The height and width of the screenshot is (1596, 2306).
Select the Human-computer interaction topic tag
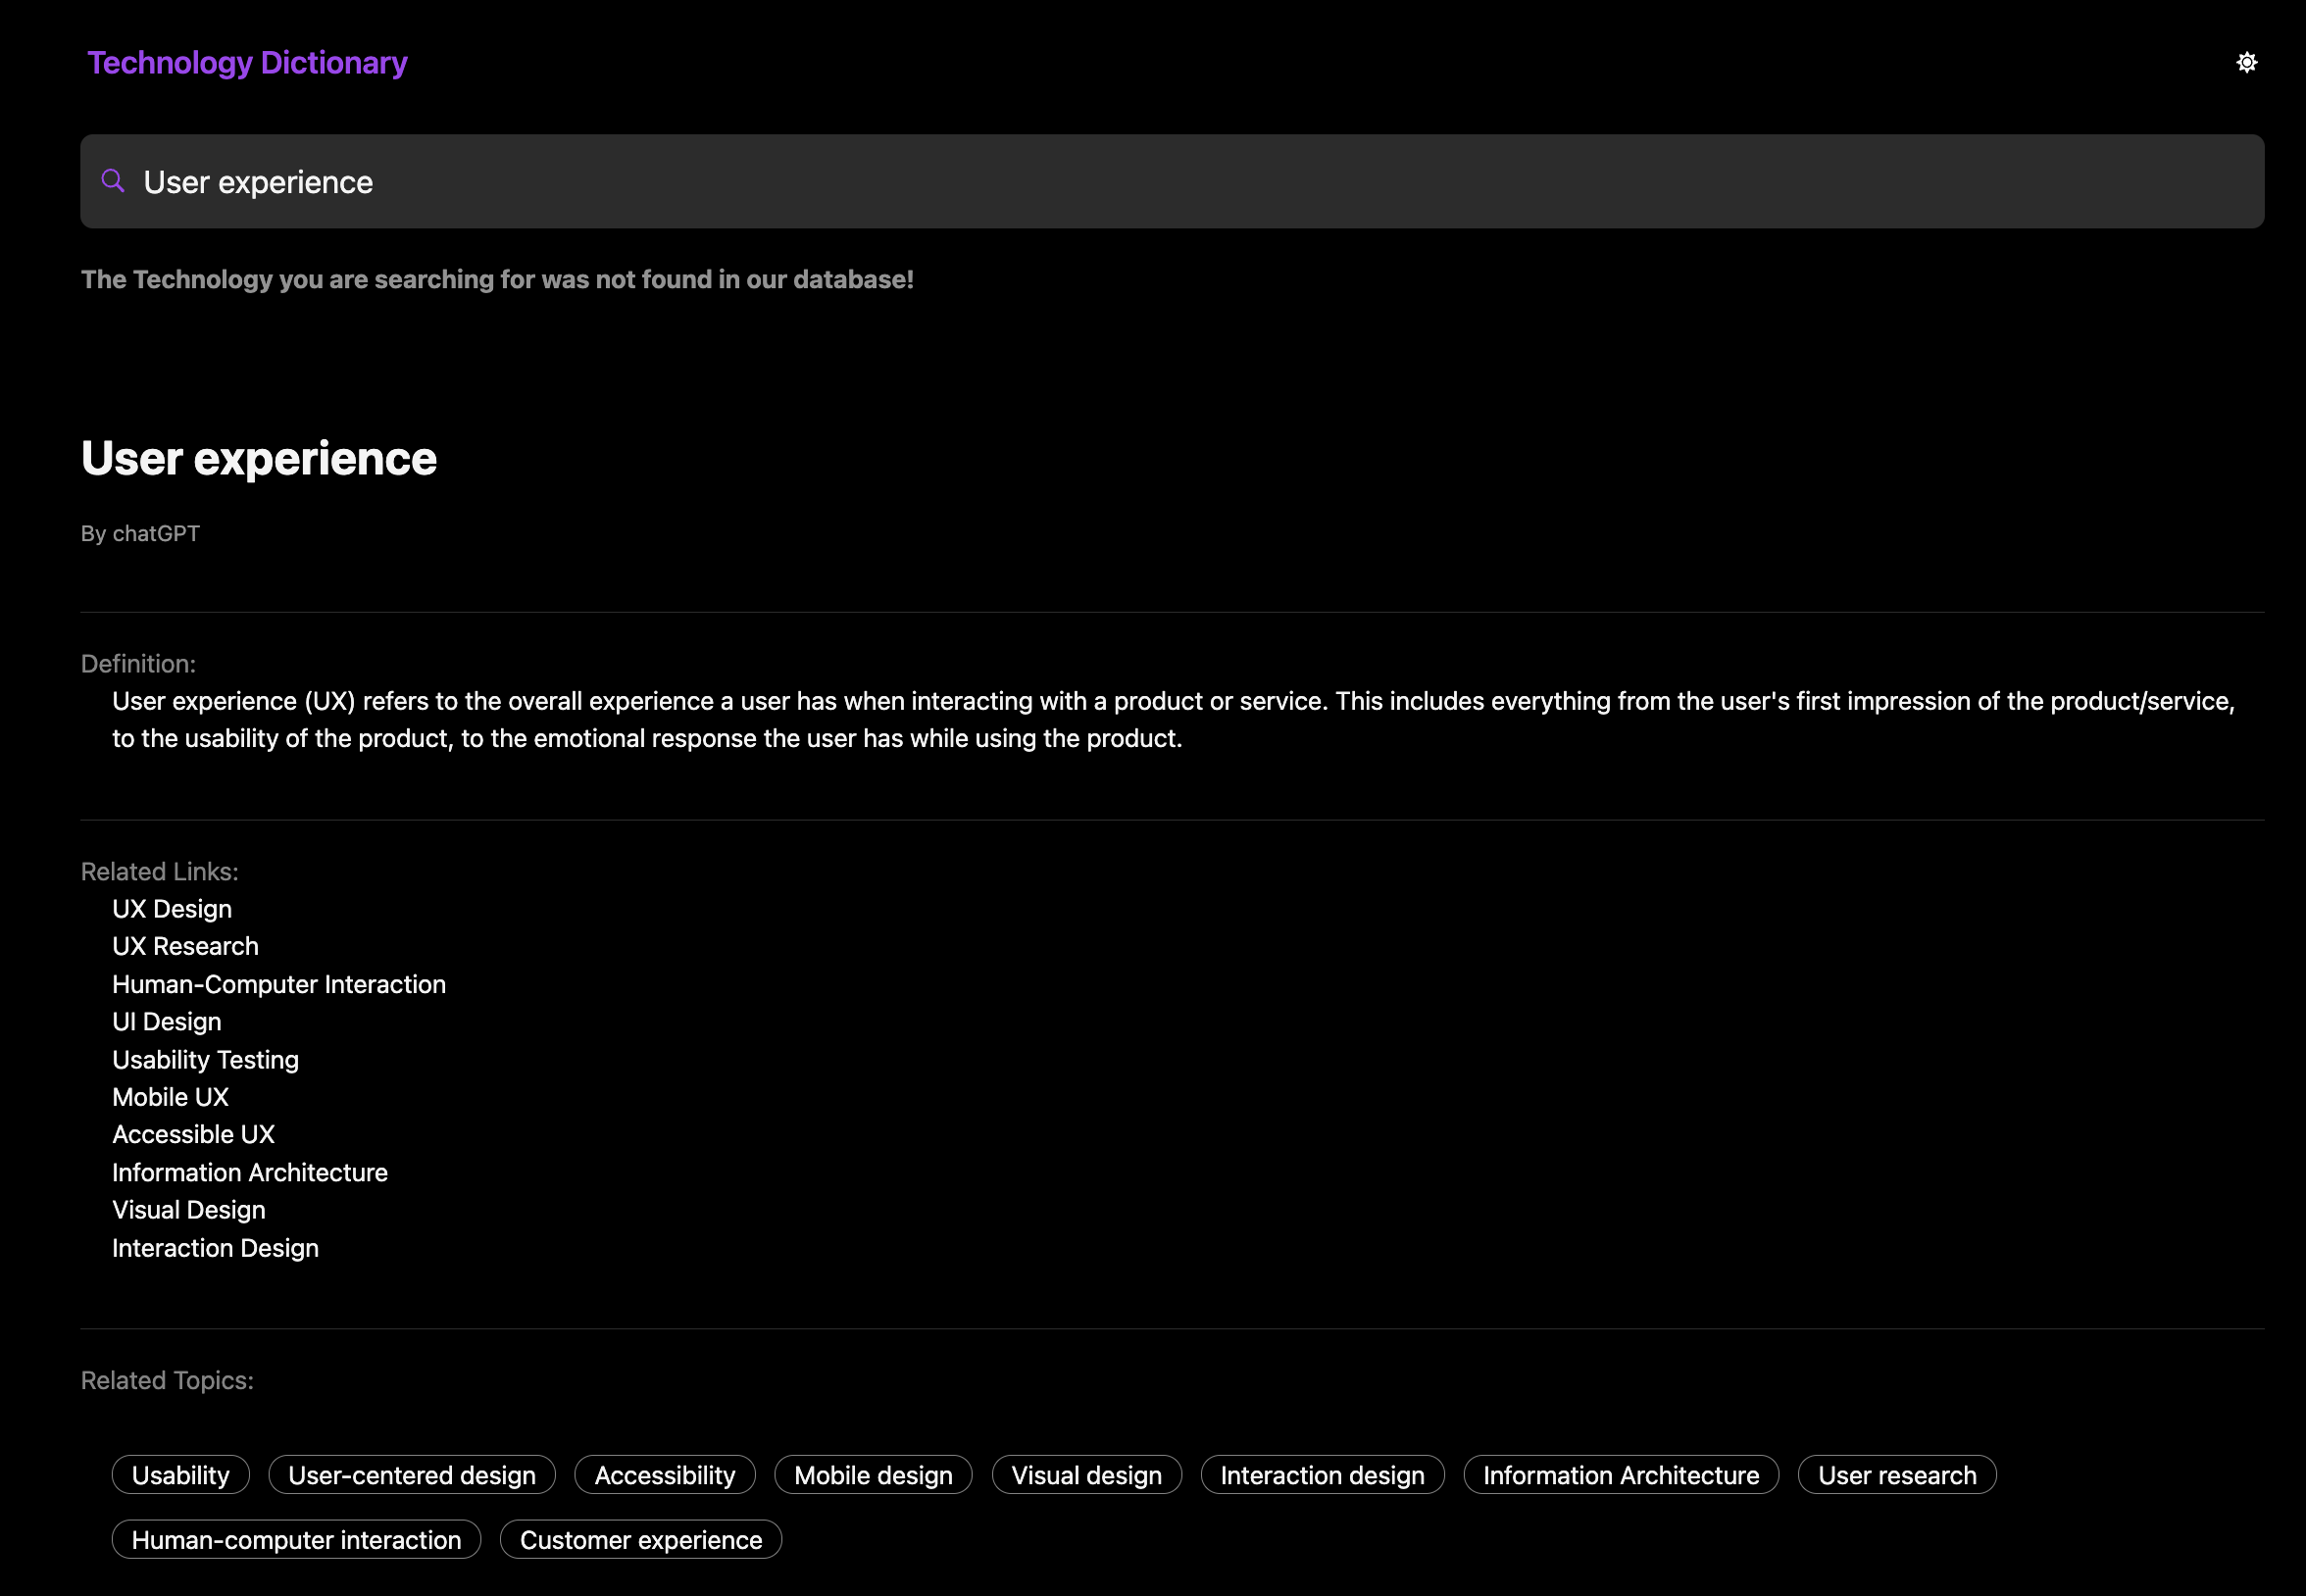click(x=296, y=1540)
